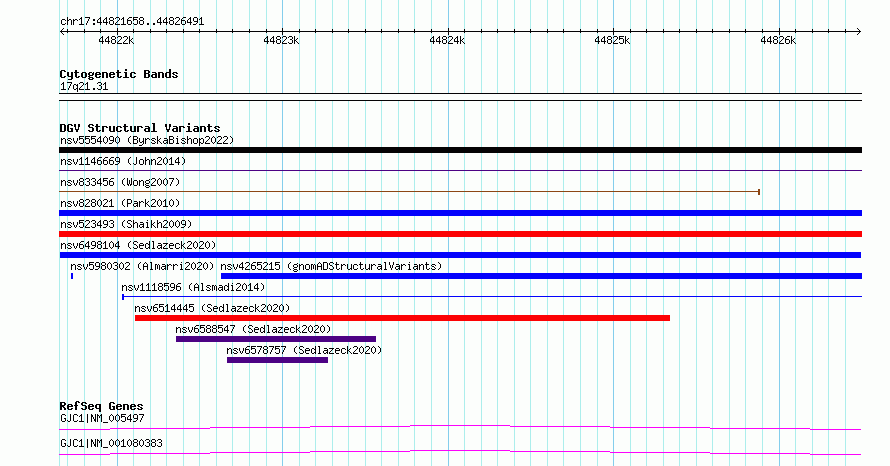Click the magenta GJC1|NM_001080383 gene line
890x466 pixels.
tap(460, 452)
